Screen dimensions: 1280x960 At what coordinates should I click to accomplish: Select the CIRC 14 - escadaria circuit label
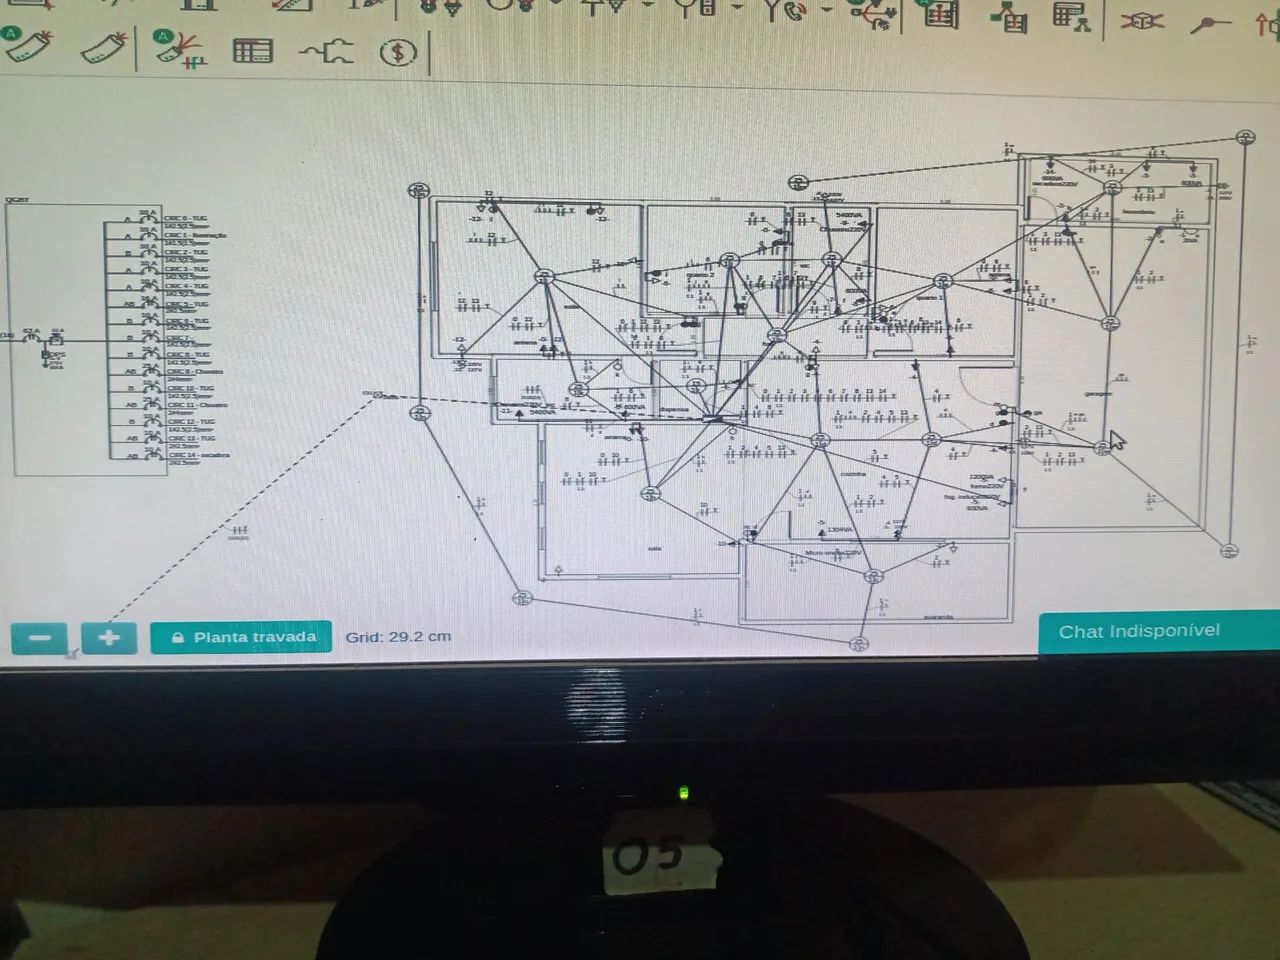(x=199, y=455)
